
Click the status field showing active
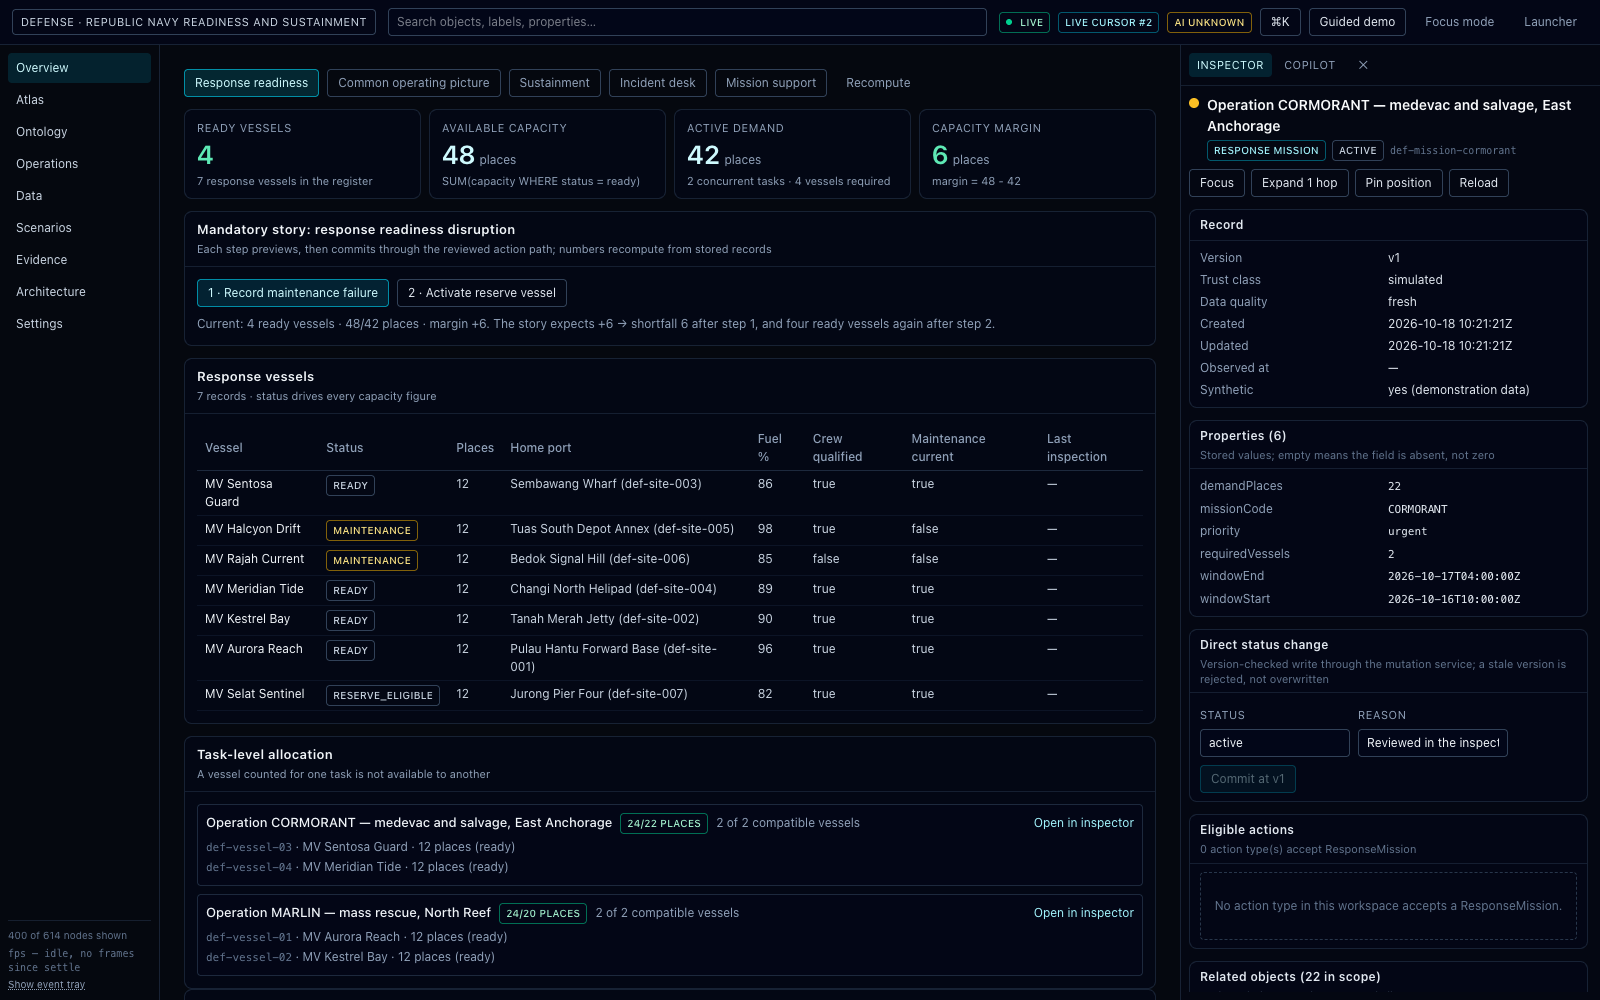[1275, 743]
